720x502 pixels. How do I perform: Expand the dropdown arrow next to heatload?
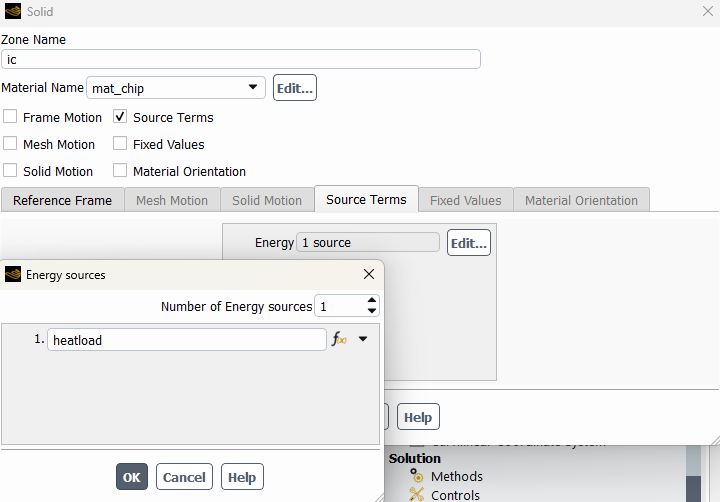[x=363, y=339]
